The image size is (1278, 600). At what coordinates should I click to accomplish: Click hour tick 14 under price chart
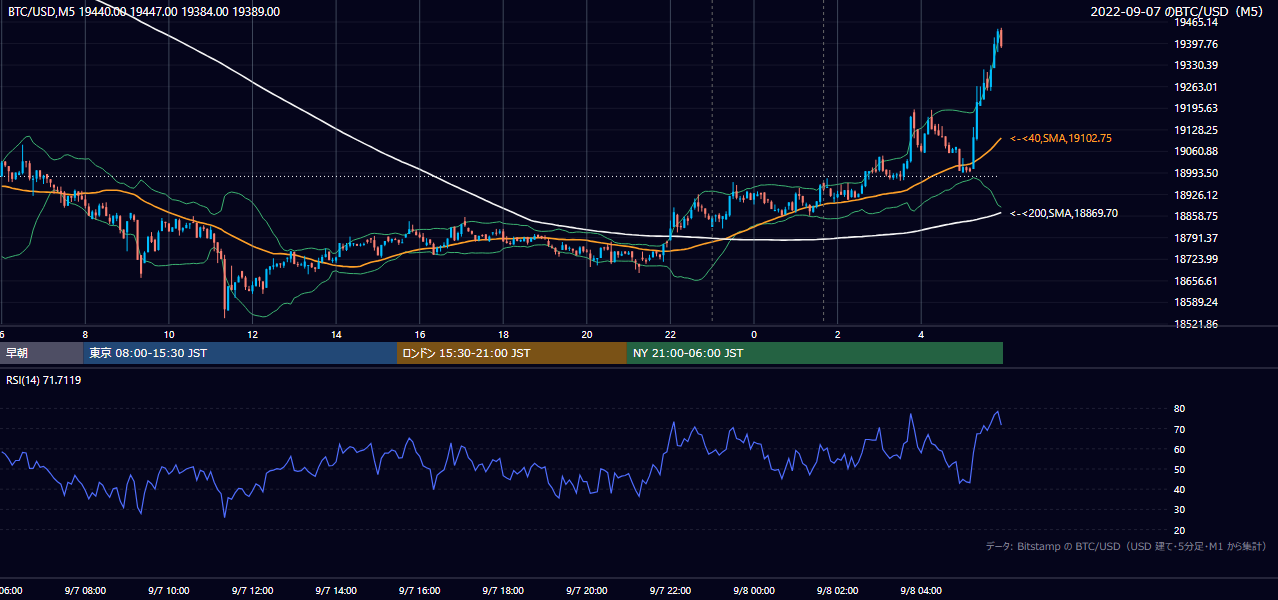pyautogui.click(x=336, y=334)
